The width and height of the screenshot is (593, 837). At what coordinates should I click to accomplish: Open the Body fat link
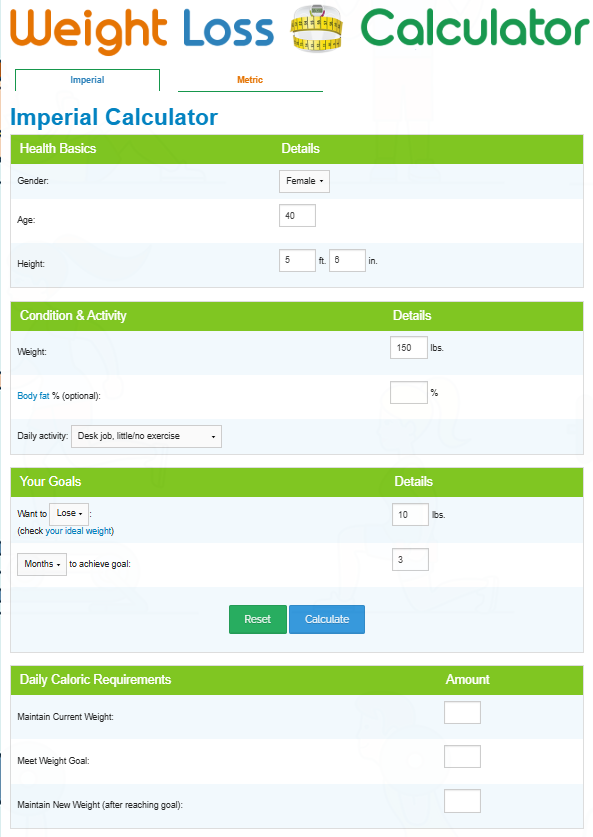click(x=33, y=396)
